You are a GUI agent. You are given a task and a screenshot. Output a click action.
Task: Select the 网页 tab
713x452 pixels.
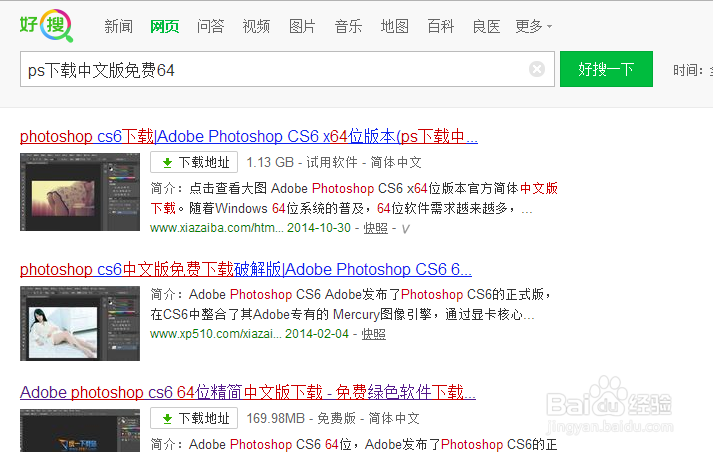[165, 26]
